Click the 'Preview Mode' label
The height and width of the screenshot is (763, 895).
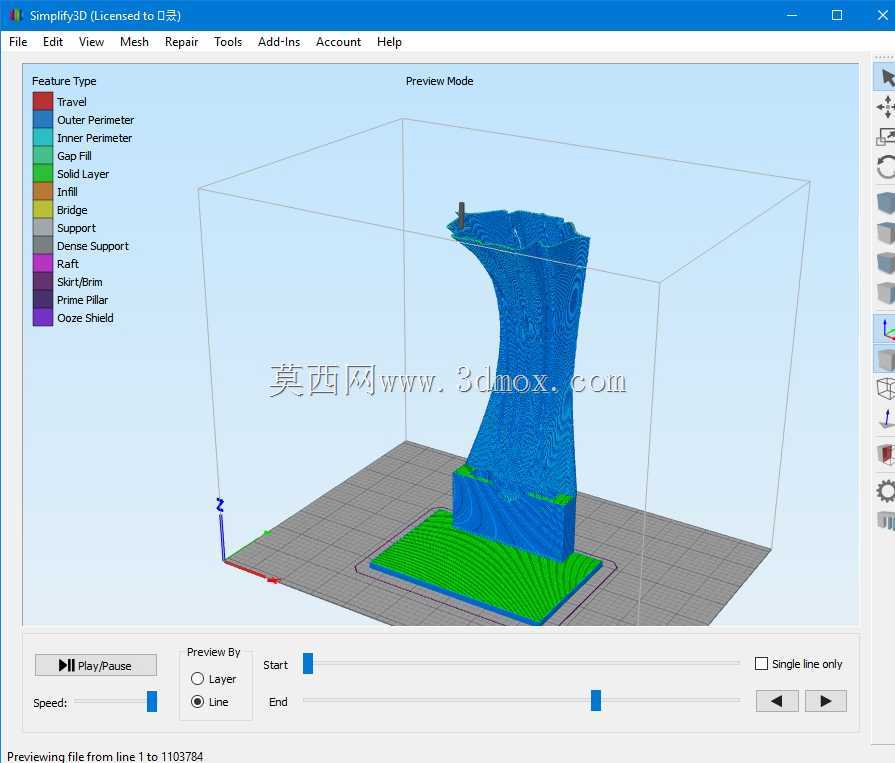pos(440,81)
